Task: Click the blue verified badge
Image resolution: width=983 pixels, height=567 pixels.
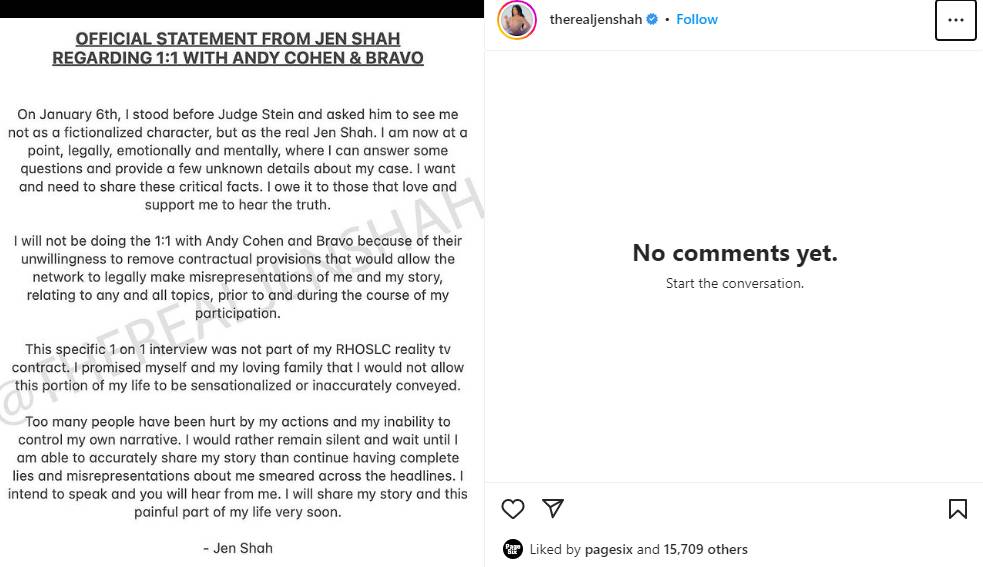Action: [653, 20]
